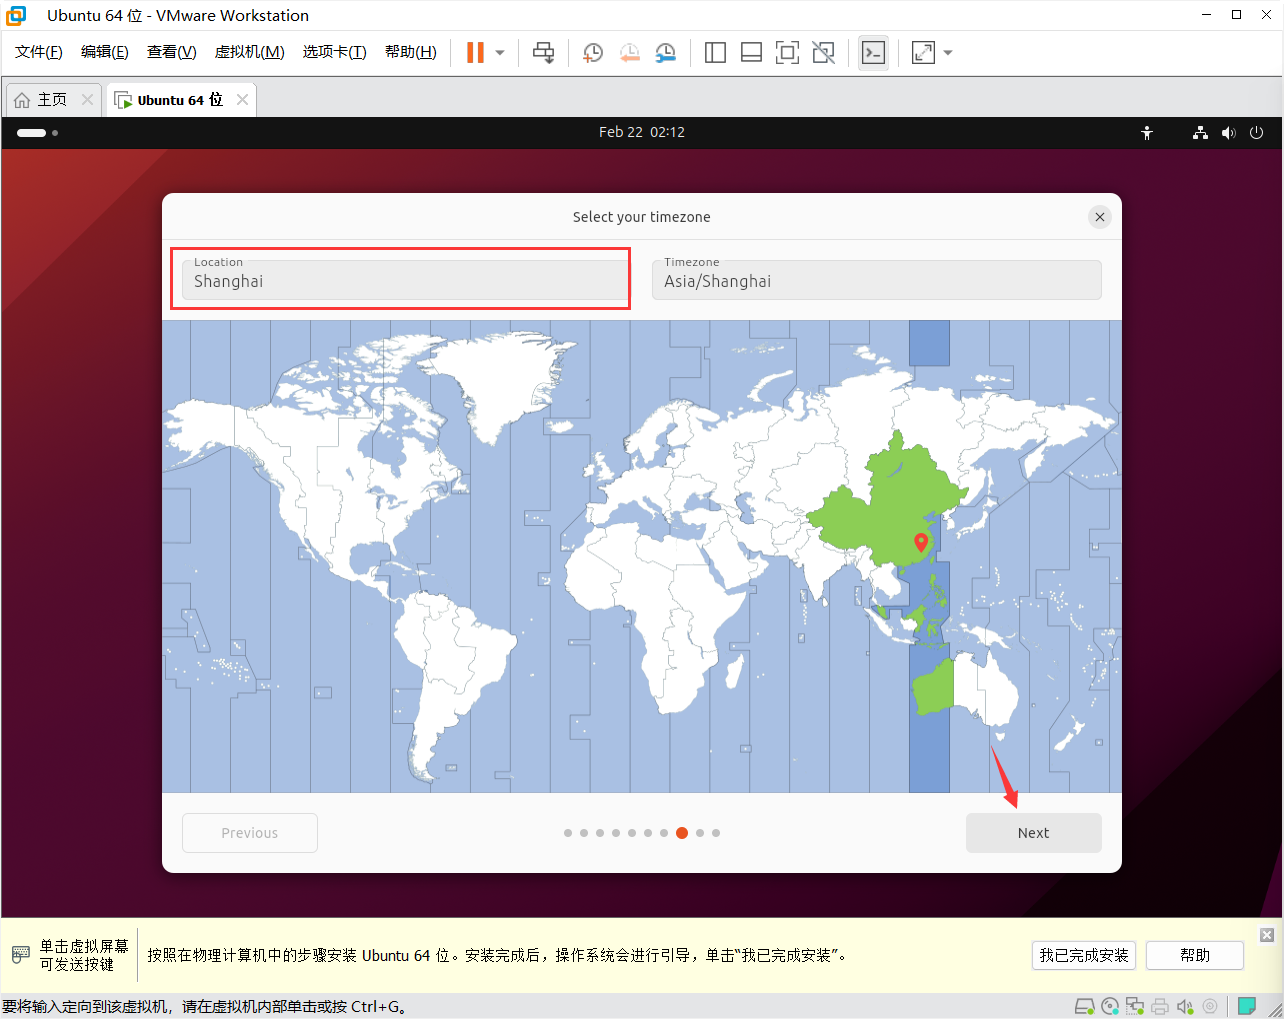Open the accessibility menu in Ubuntu
Image resolution: width=1284 pixels, height=1019 pixels.
[x=1147, y=132]
